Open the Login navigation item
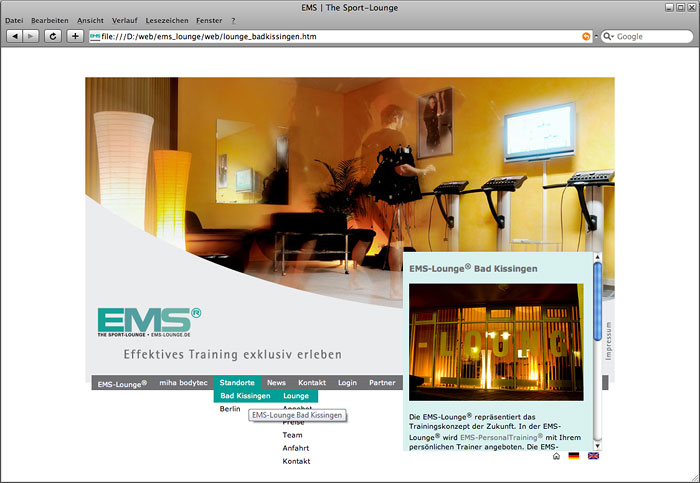This screenshot has width=700, height=483. [347, 383]
